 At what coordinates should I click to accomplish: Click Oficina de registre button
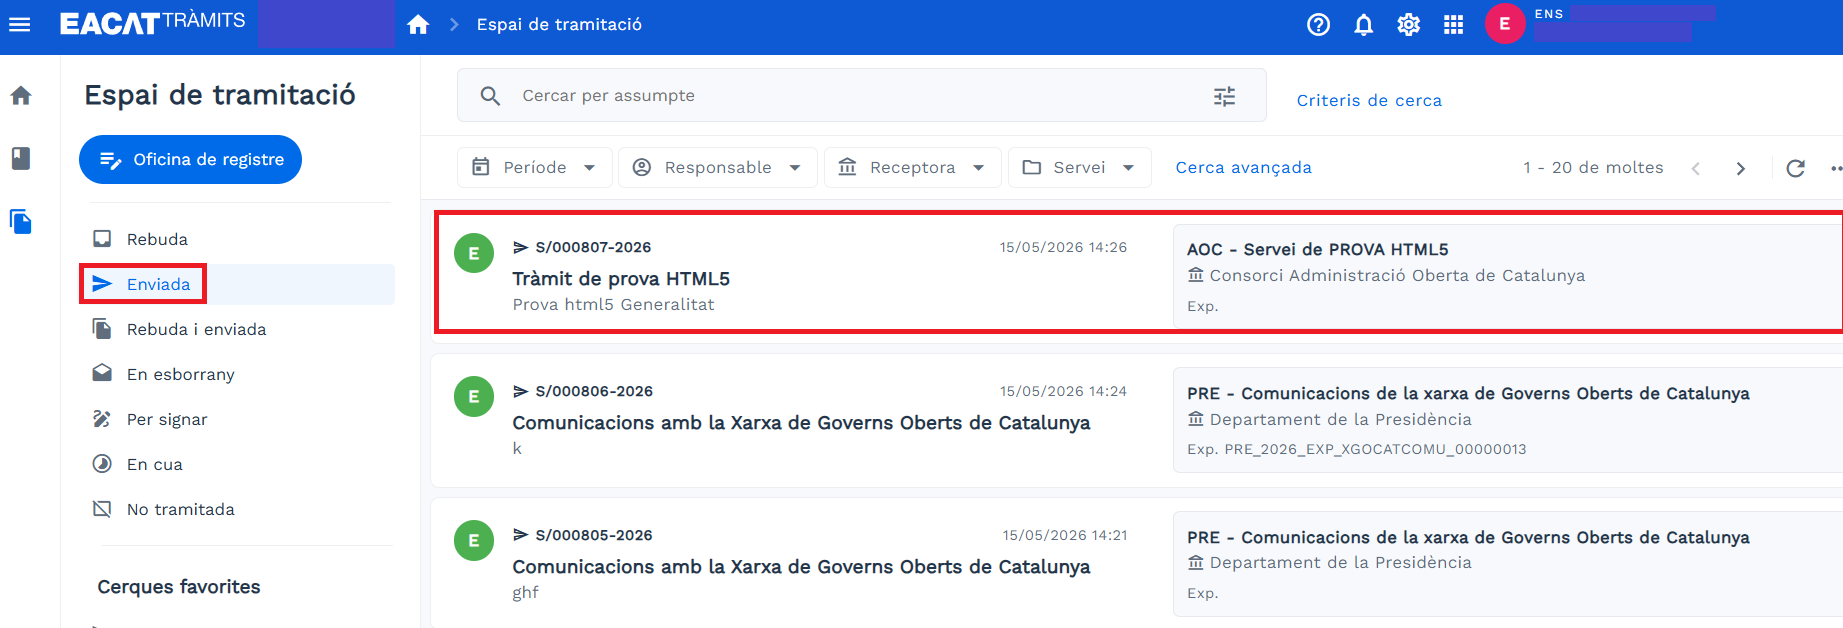tap(190, 159)
